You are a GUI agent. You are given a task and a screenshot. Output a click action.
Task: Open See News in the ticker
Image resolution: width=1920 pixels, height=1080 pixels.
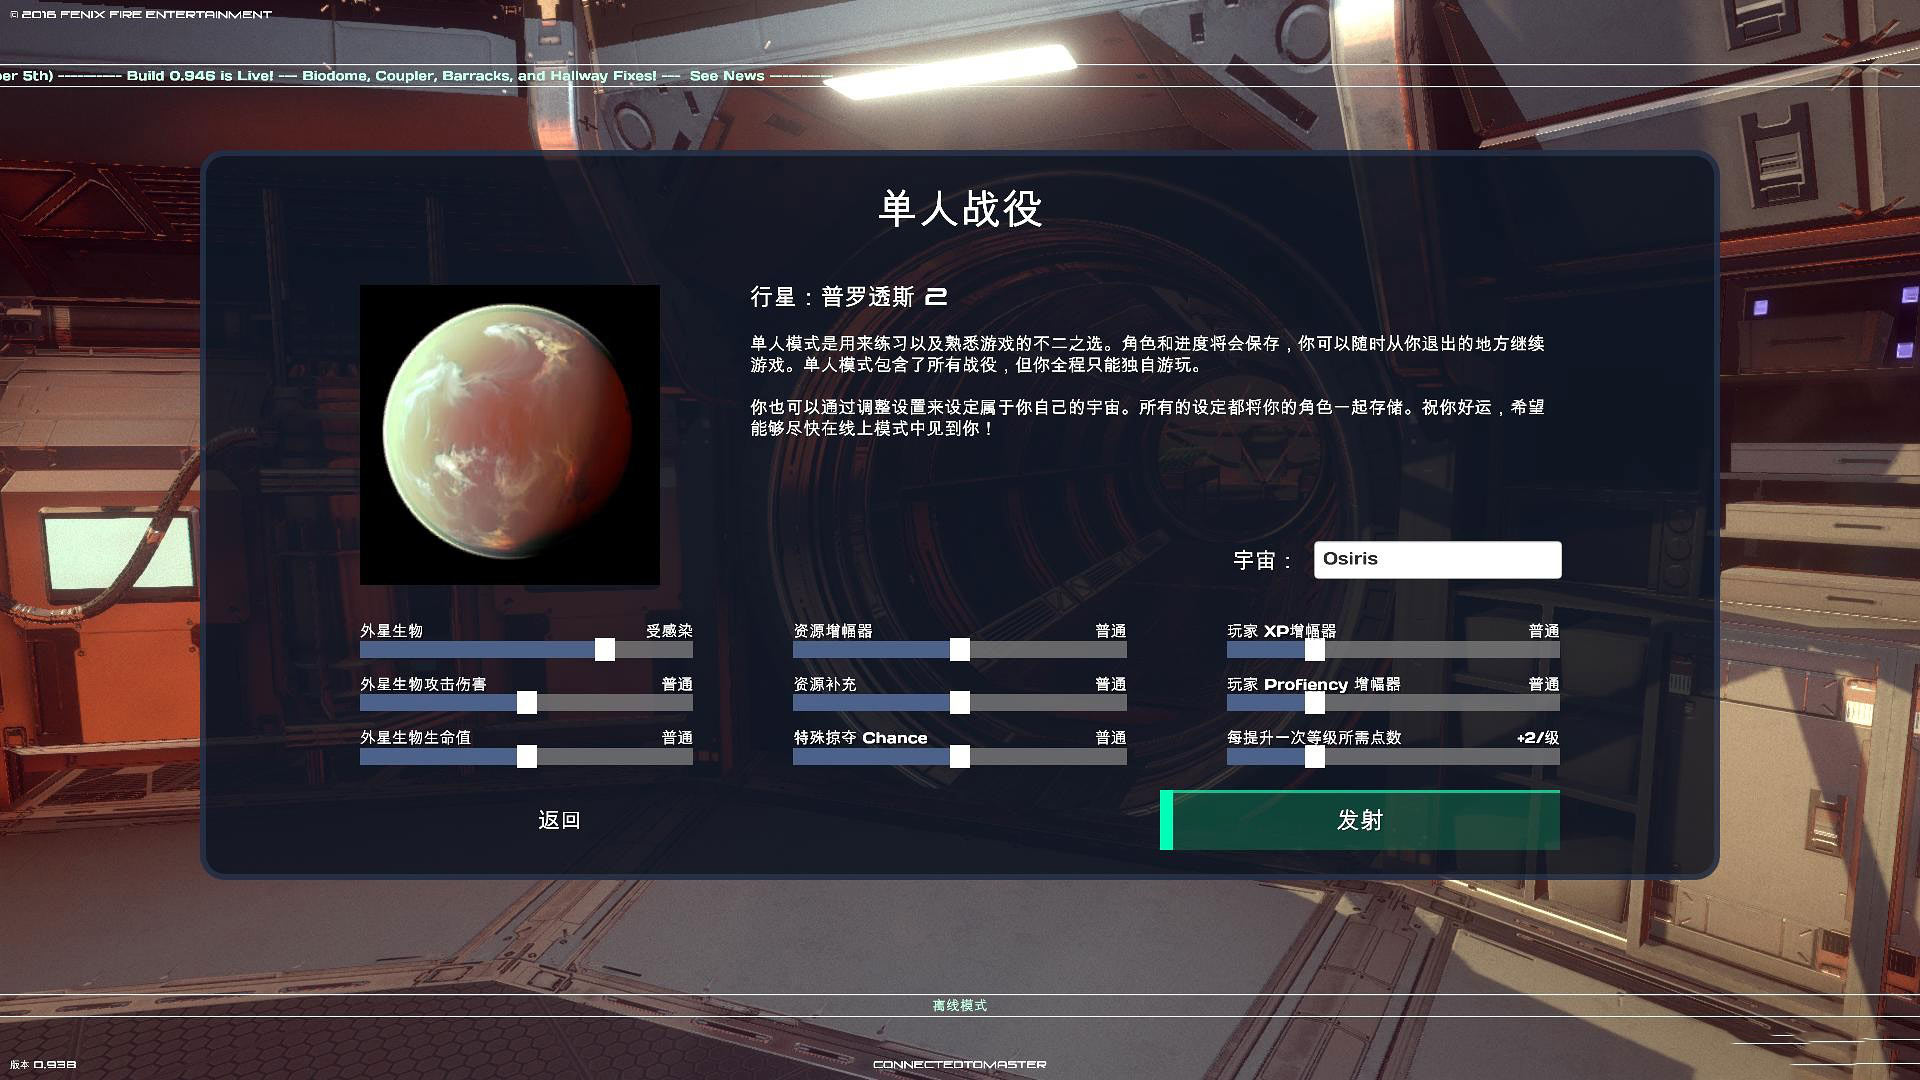click(727, 76)
